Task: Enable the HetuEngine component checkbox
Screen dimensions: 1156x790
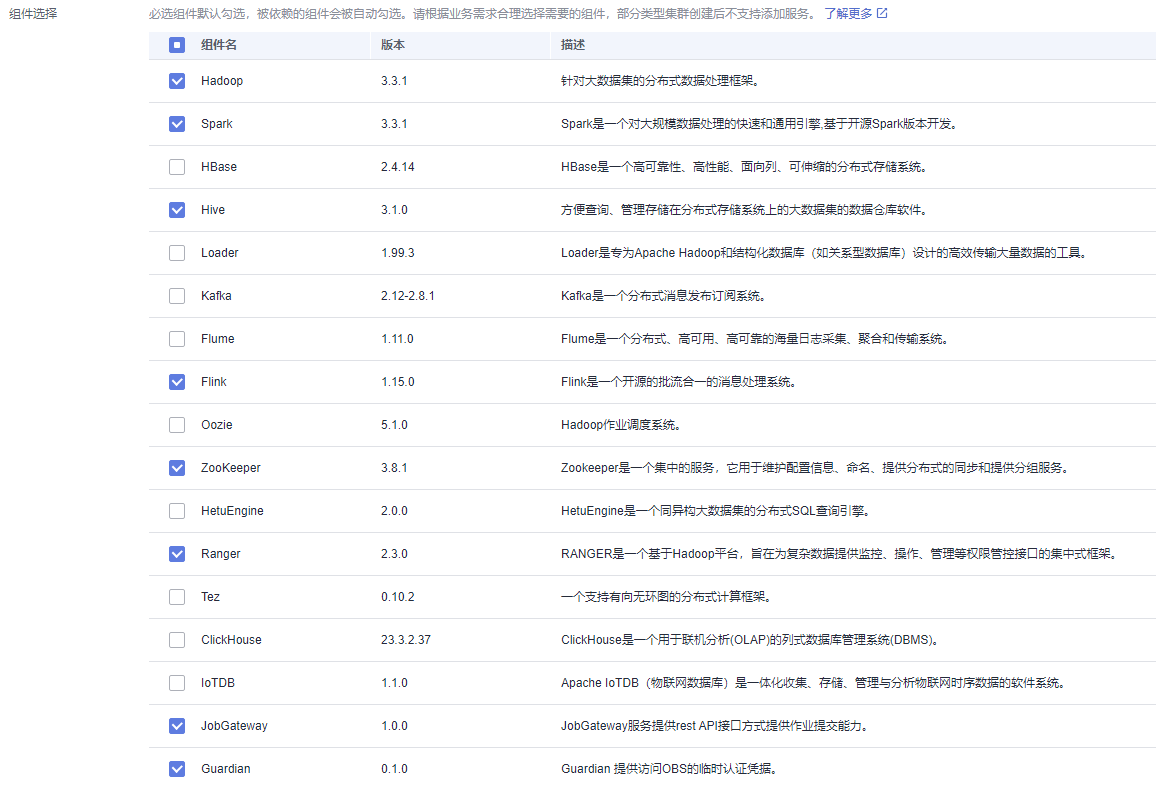Action: [177, 511]
